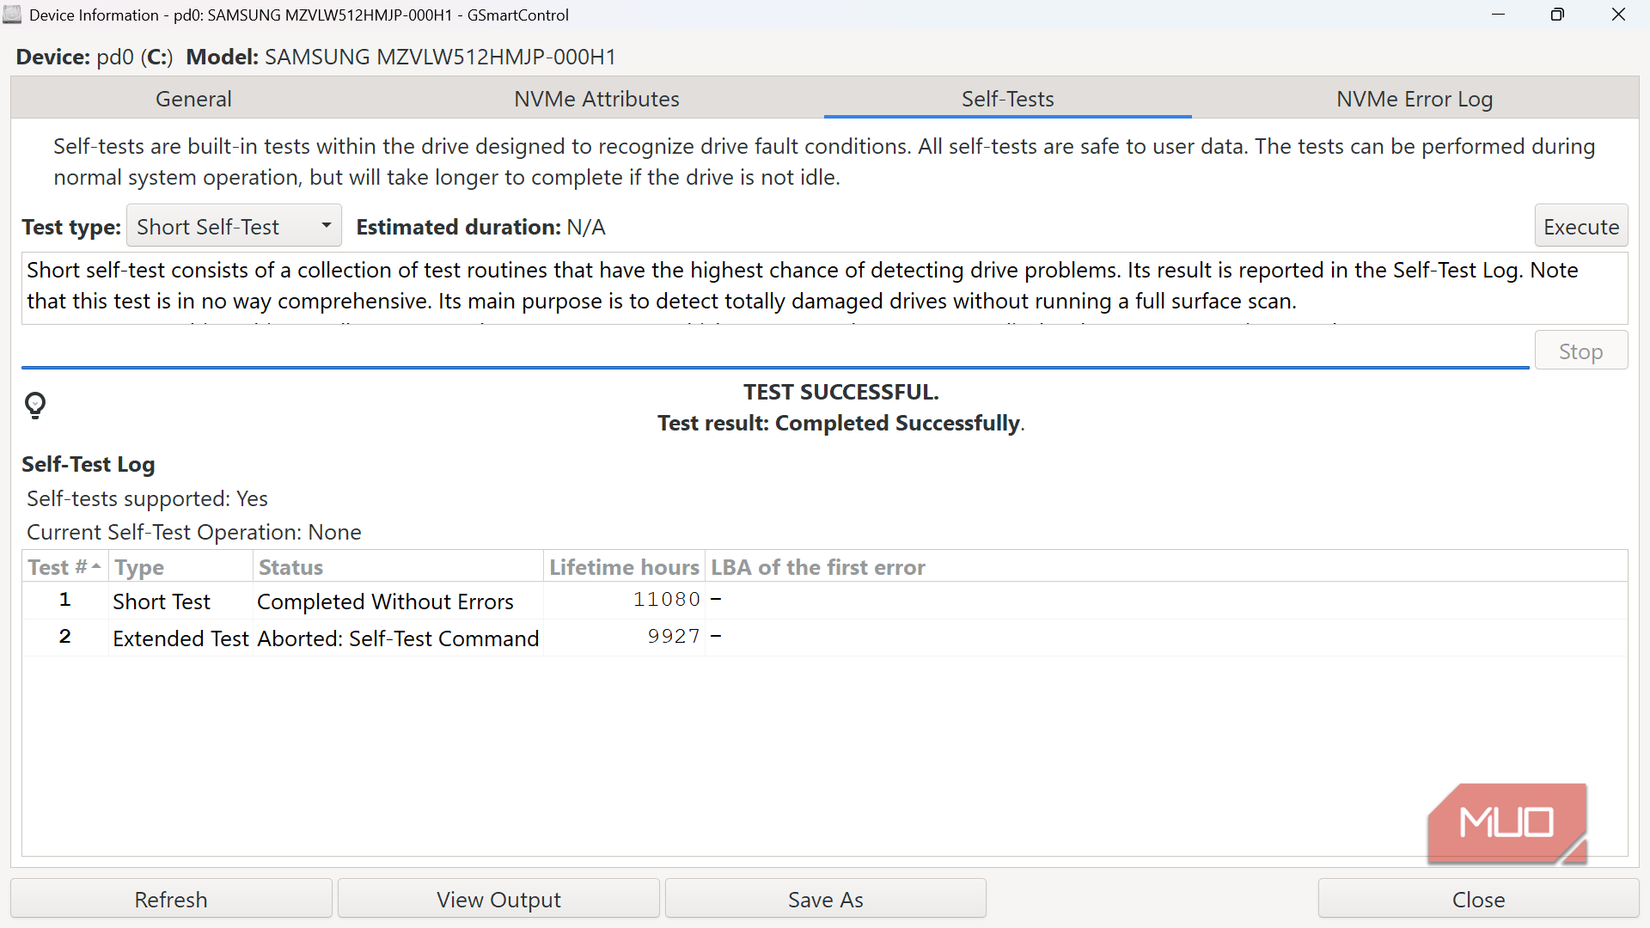1650x928 pixels.
Task: Click 'Self-tests supported: Yes' text
Action: 147,498
